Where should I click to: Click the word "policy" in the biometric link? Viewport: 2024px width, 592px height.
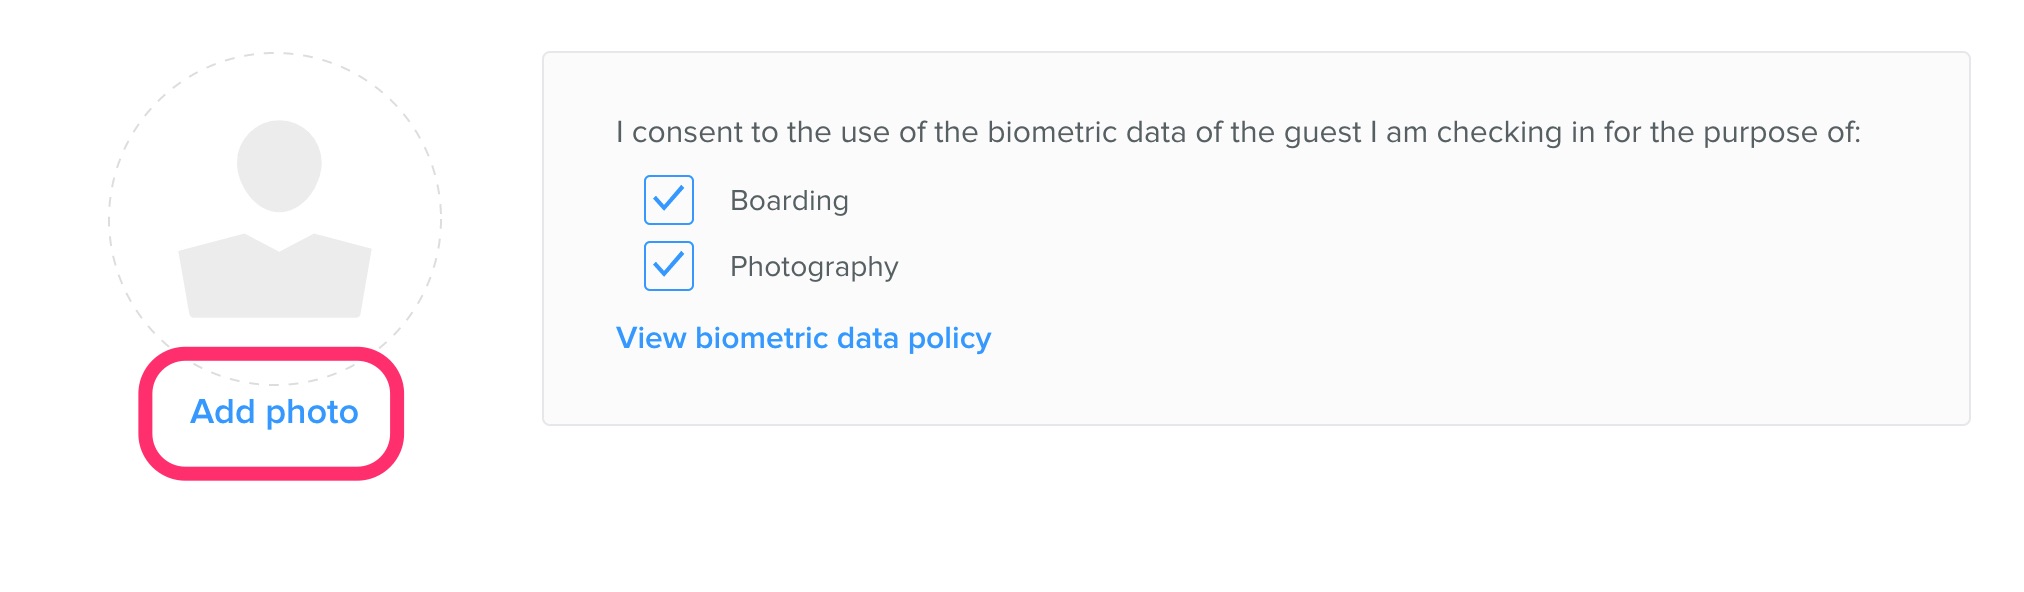949,339
